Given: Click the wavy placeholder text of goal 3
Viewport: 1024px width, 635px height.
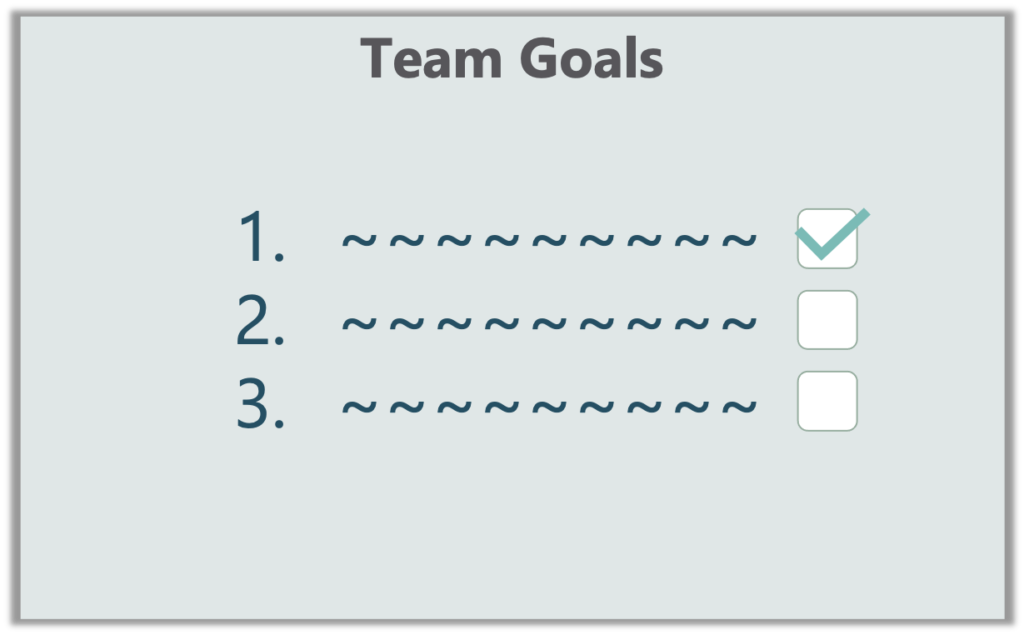Looking at the screenshot, I should 549,406.
